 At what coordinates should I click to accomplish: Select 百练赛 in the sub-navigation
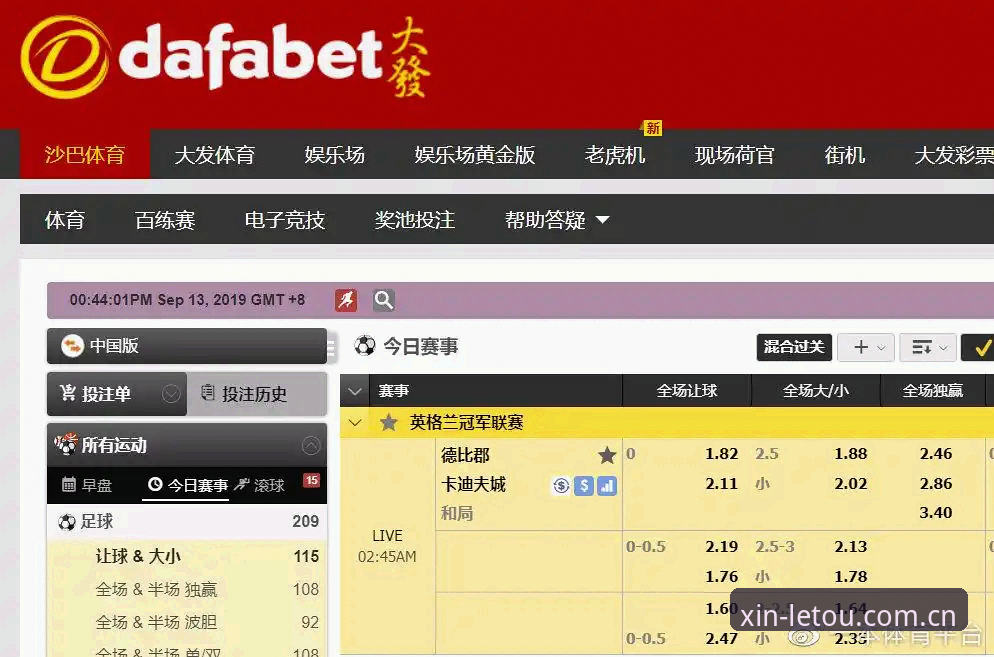click(x=165, y=220)
